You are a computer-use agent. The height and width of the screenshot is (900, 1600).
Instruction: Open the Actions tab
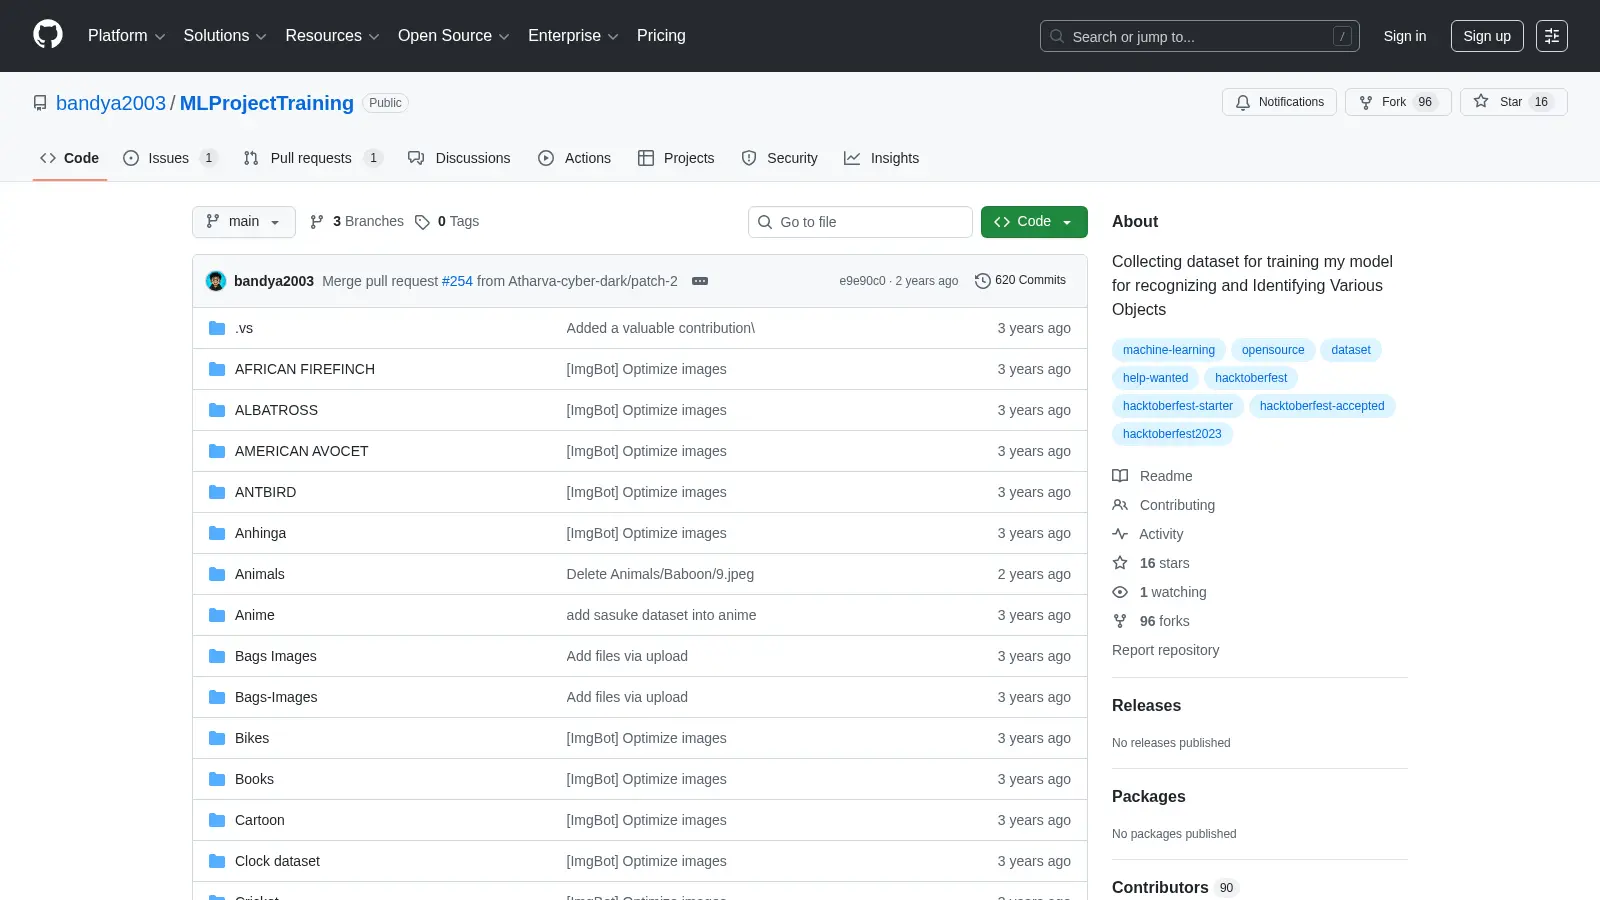[575, 158]
